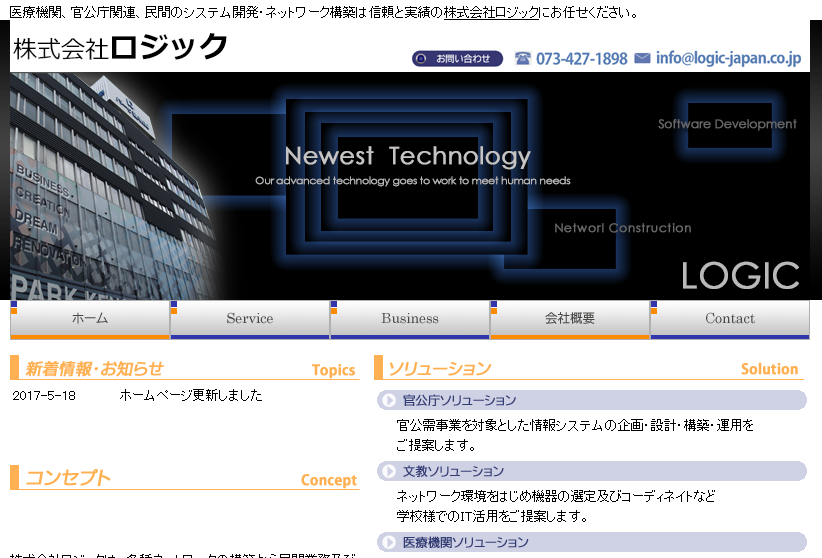Click the 株式会社ロジック company logo

120,47
